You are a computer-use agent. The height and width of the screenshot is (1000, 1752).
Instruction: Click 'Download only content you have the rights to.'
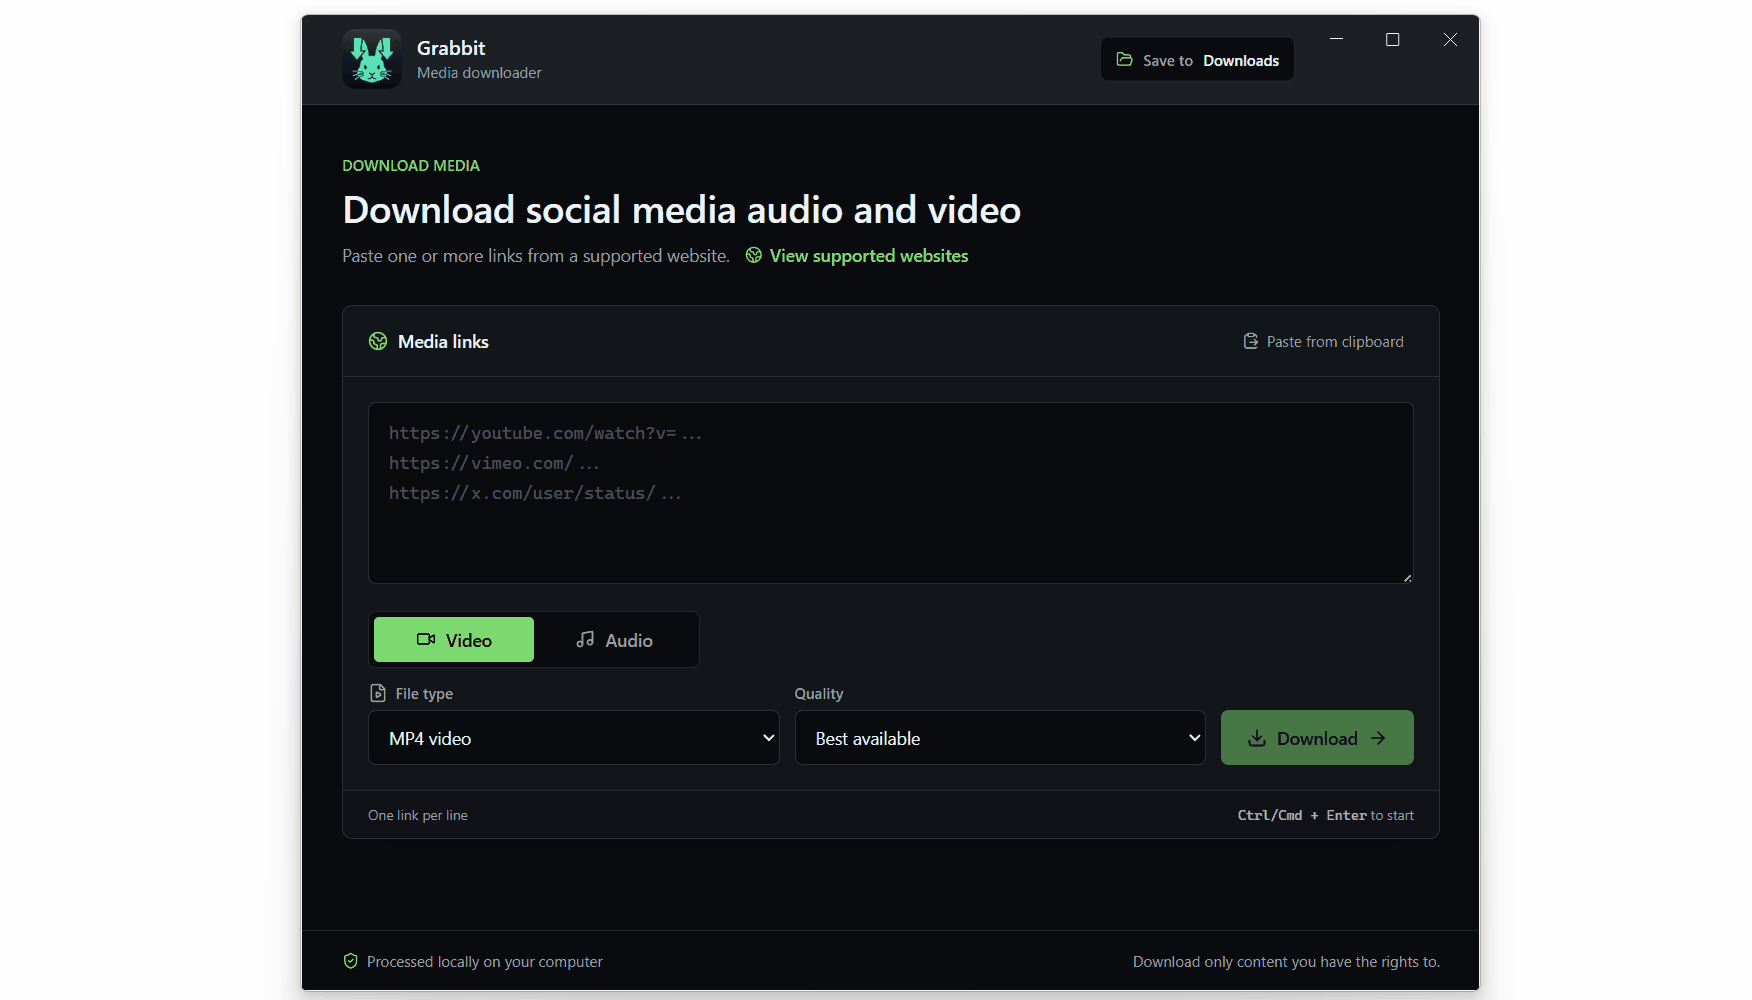point(1286,962)
